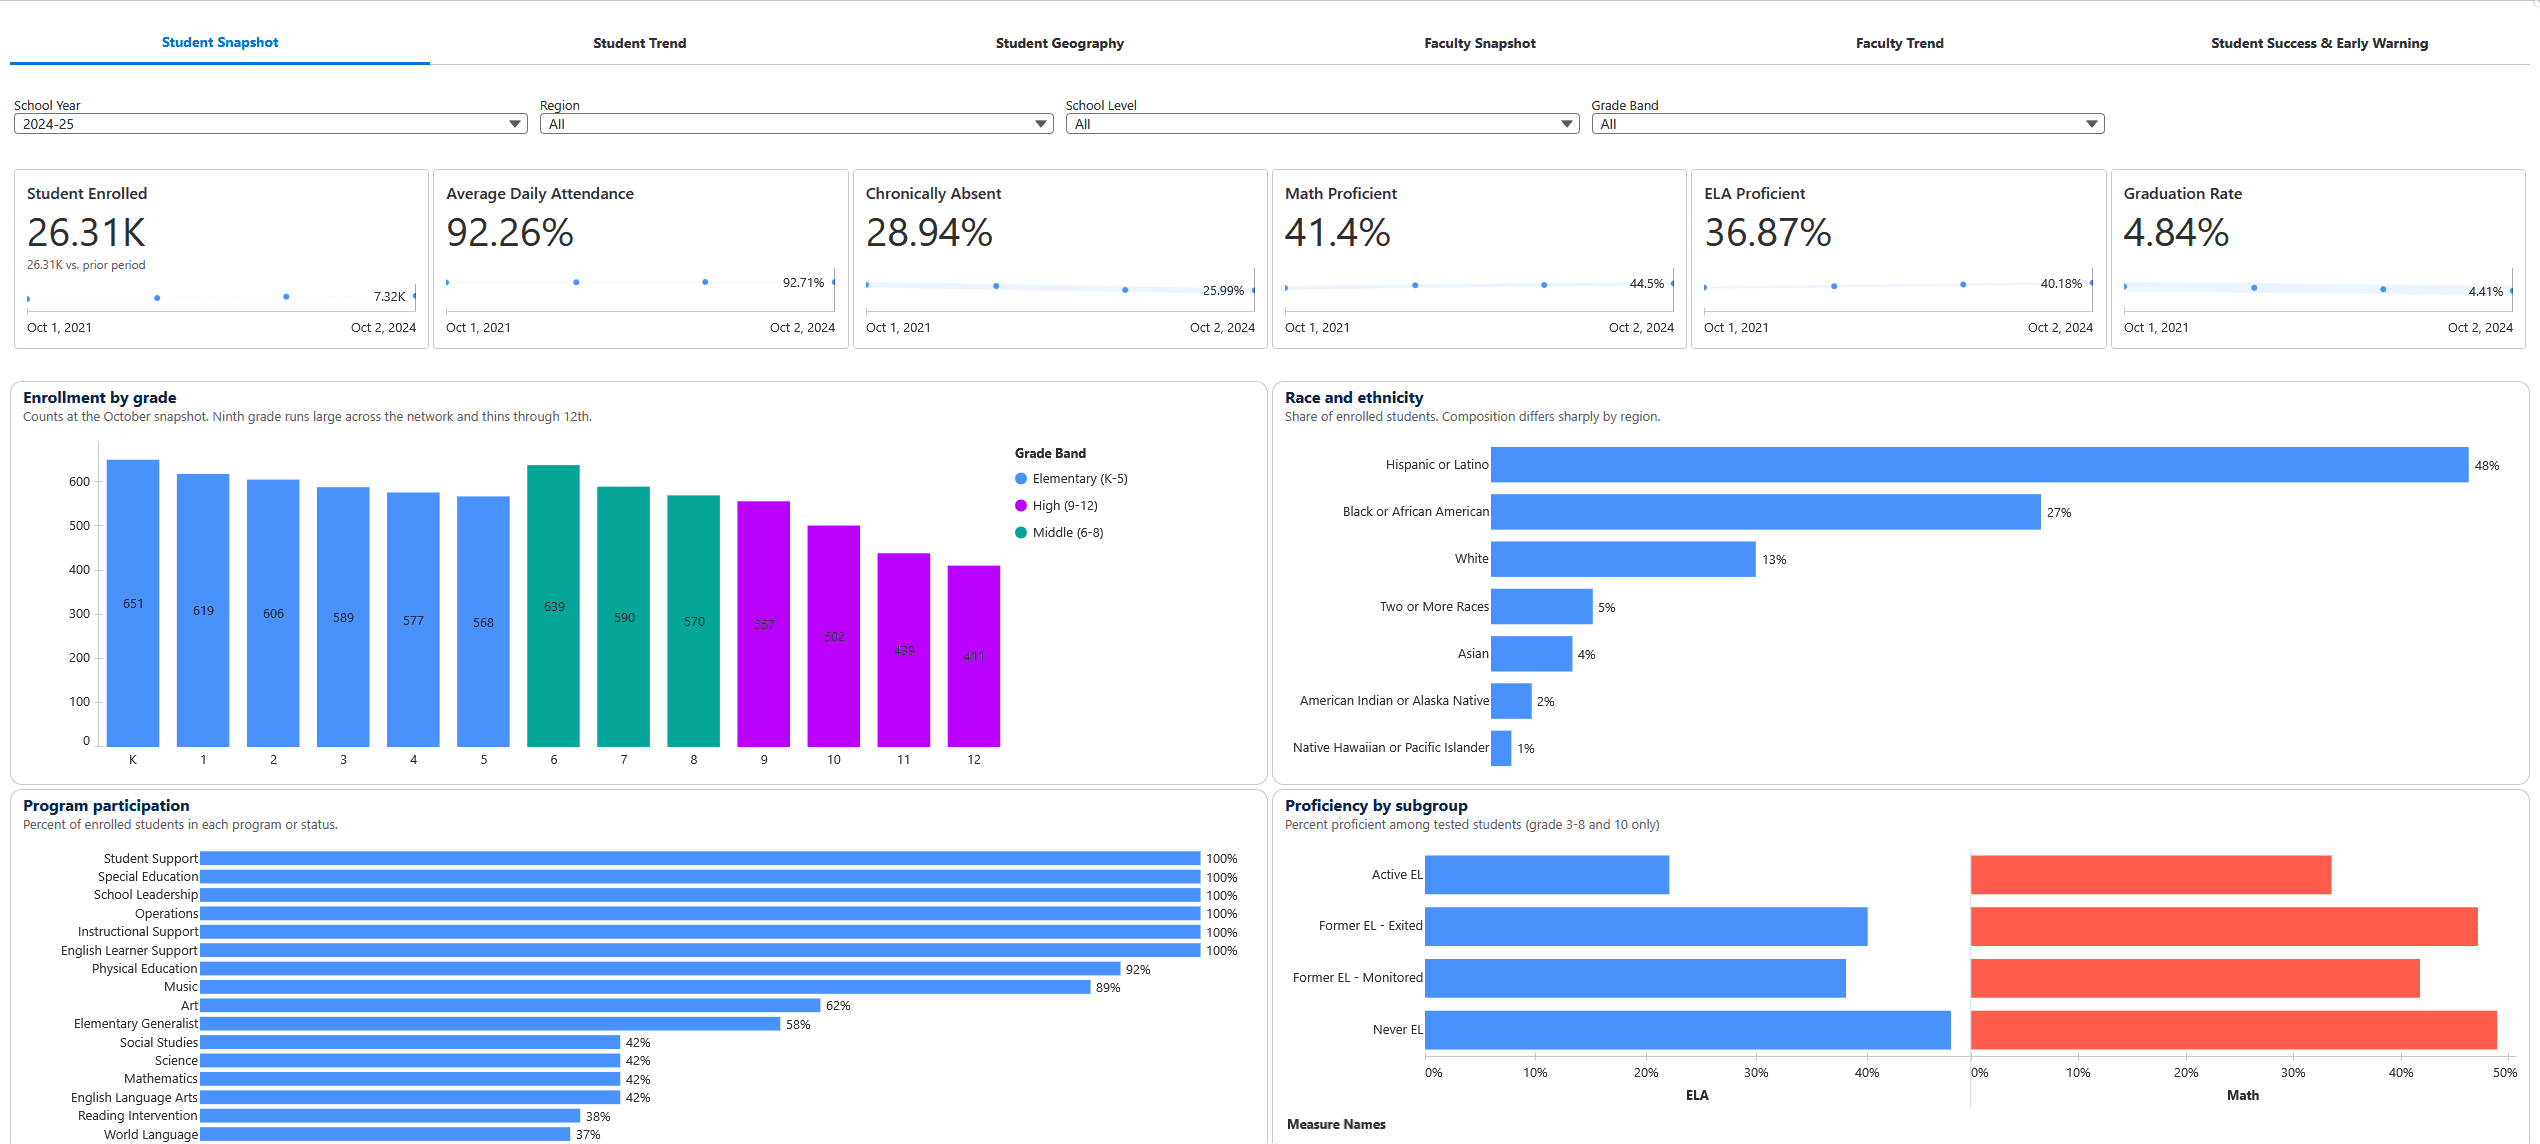Click the Measure Names legend heading
This screenshot has width=2540, height=1144.
click(x=1336, y=1125)
